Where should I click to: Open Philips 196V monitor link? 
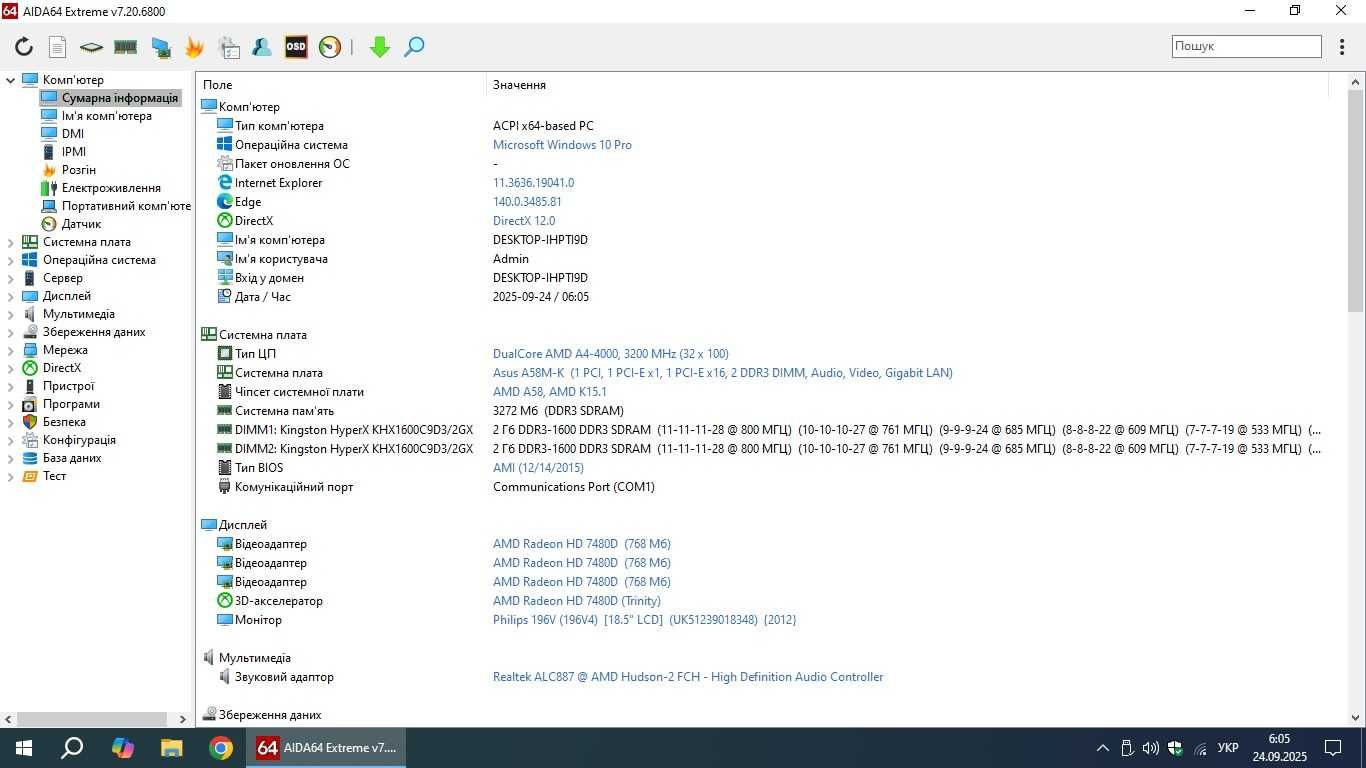[x=644, y=620]
